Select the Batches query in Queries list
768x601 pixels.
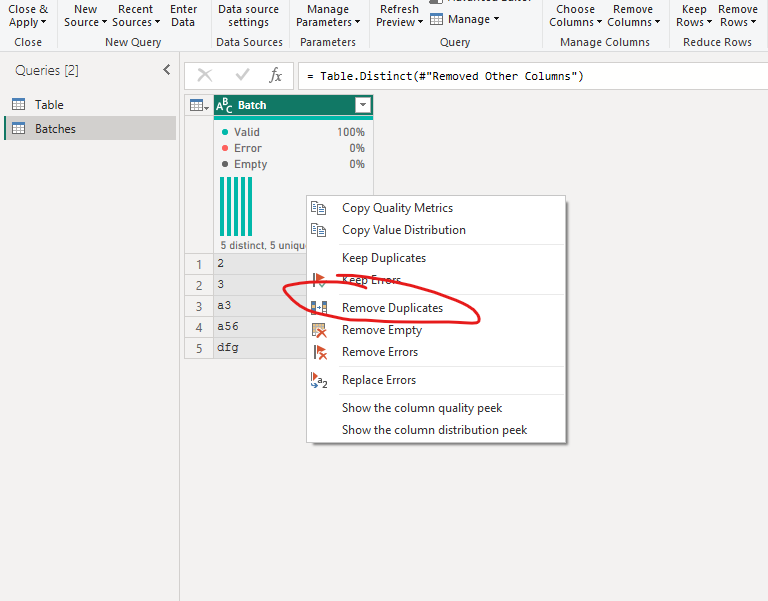[90, 128]
